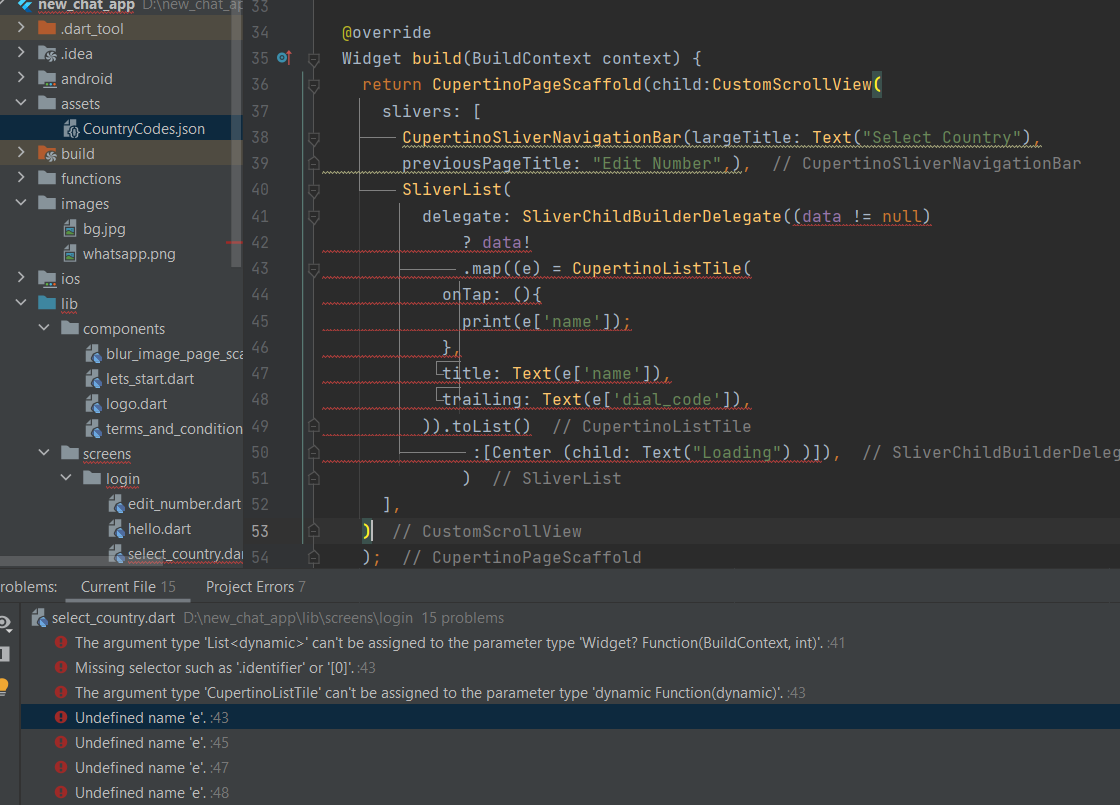Viewport: 1120px width, 805px height.
Task: Switch to Current File problems tab
Action: click(x=128, y=586)
